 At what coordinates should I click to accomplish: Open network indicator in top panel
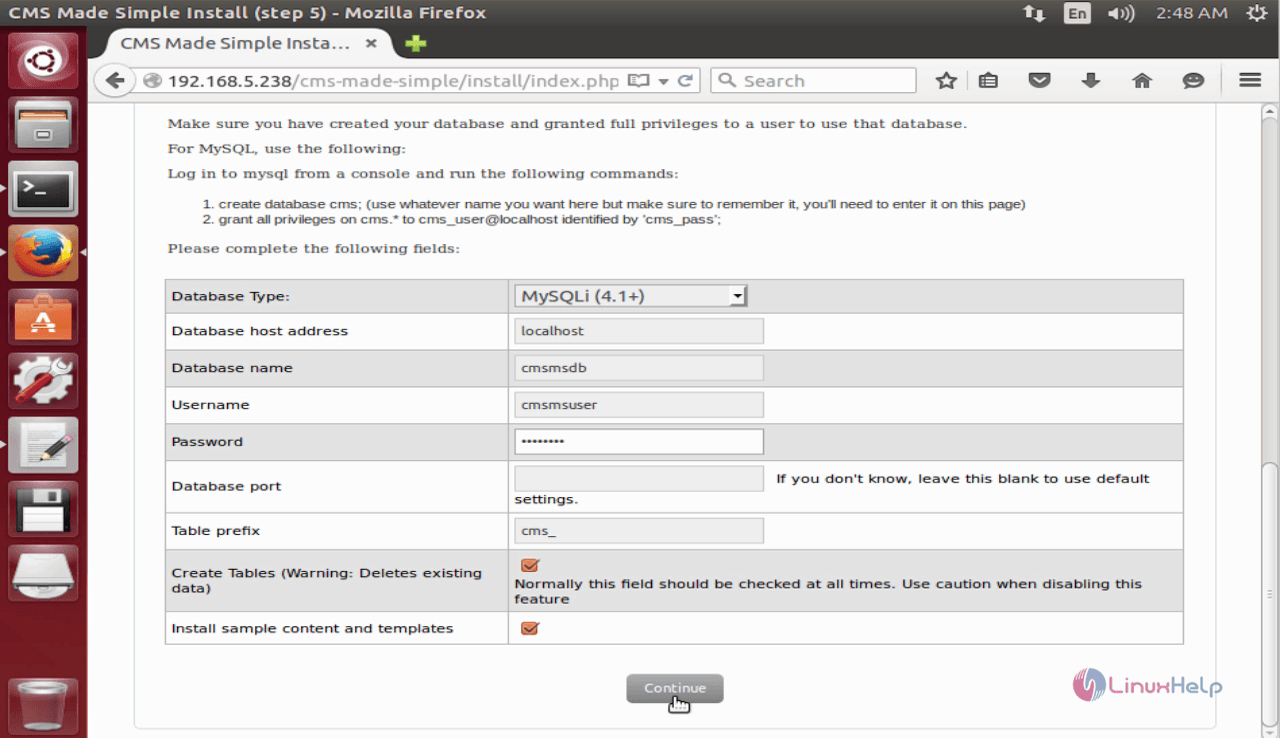coord(1033,13)
